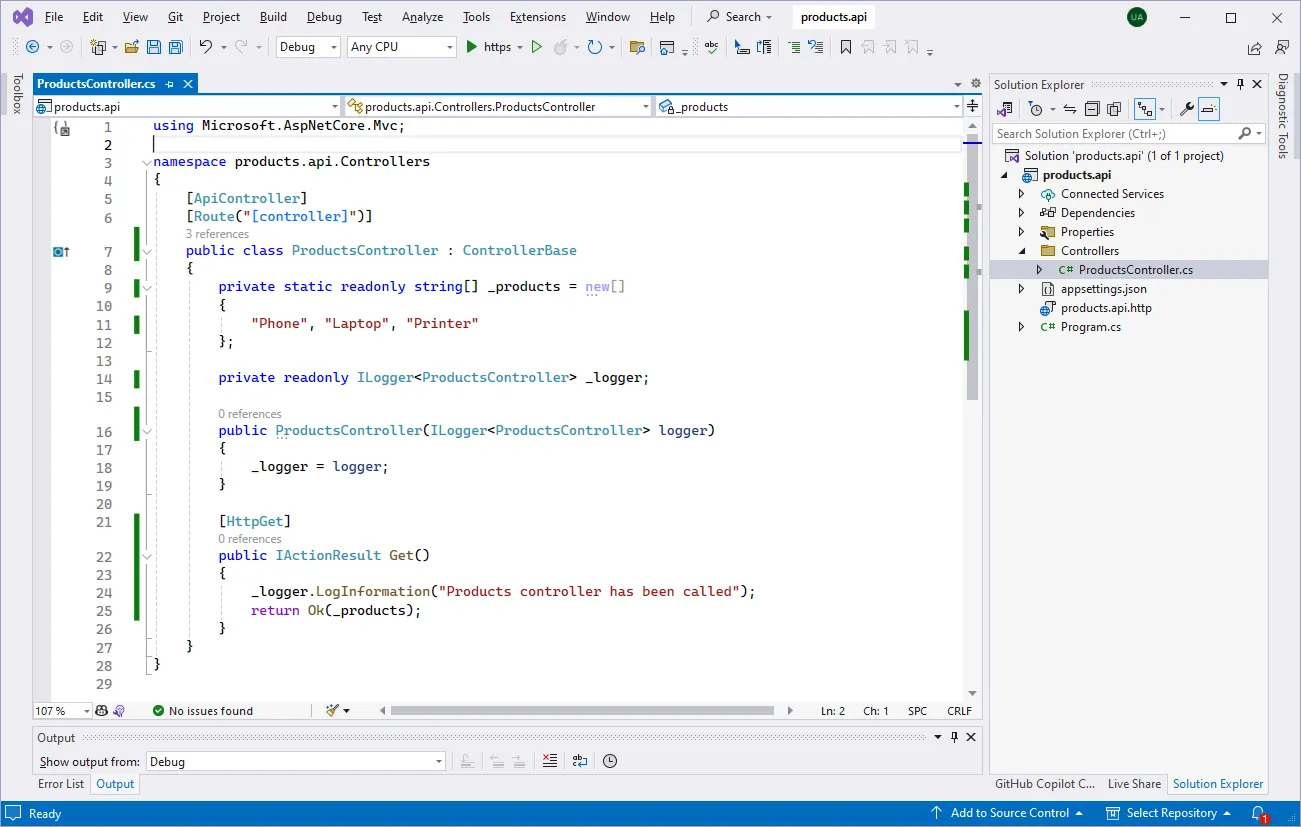Open the Any CPU platform dropdown
The image size is (1301, 827).
[400, 46]
